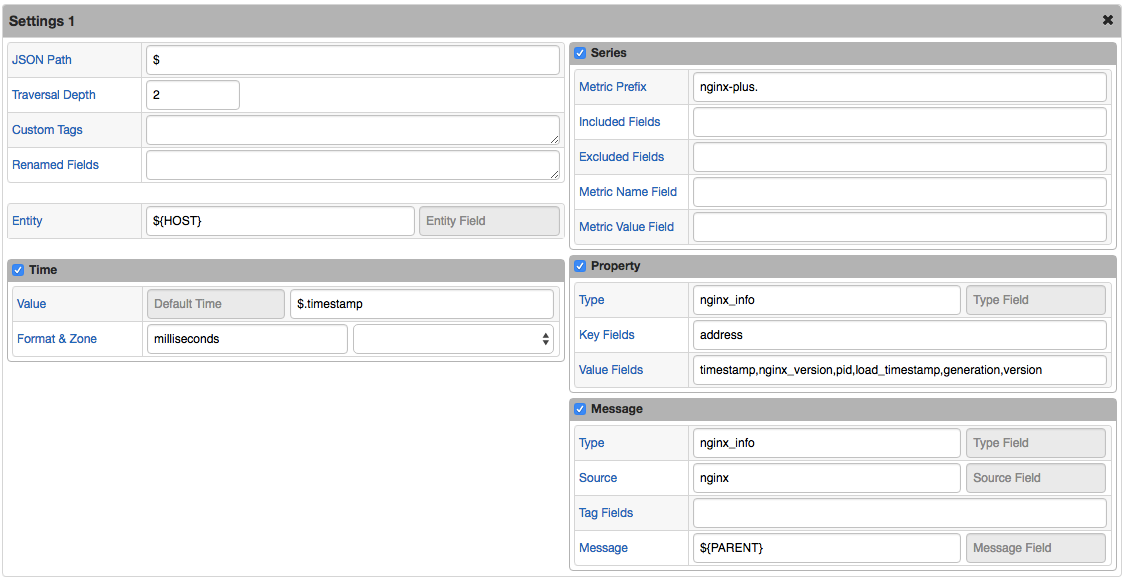Image resolution: width=1127 pixels, height=580 pixels.
Task: Select the Message Source Field box
Action: (x=1036, y=478)
